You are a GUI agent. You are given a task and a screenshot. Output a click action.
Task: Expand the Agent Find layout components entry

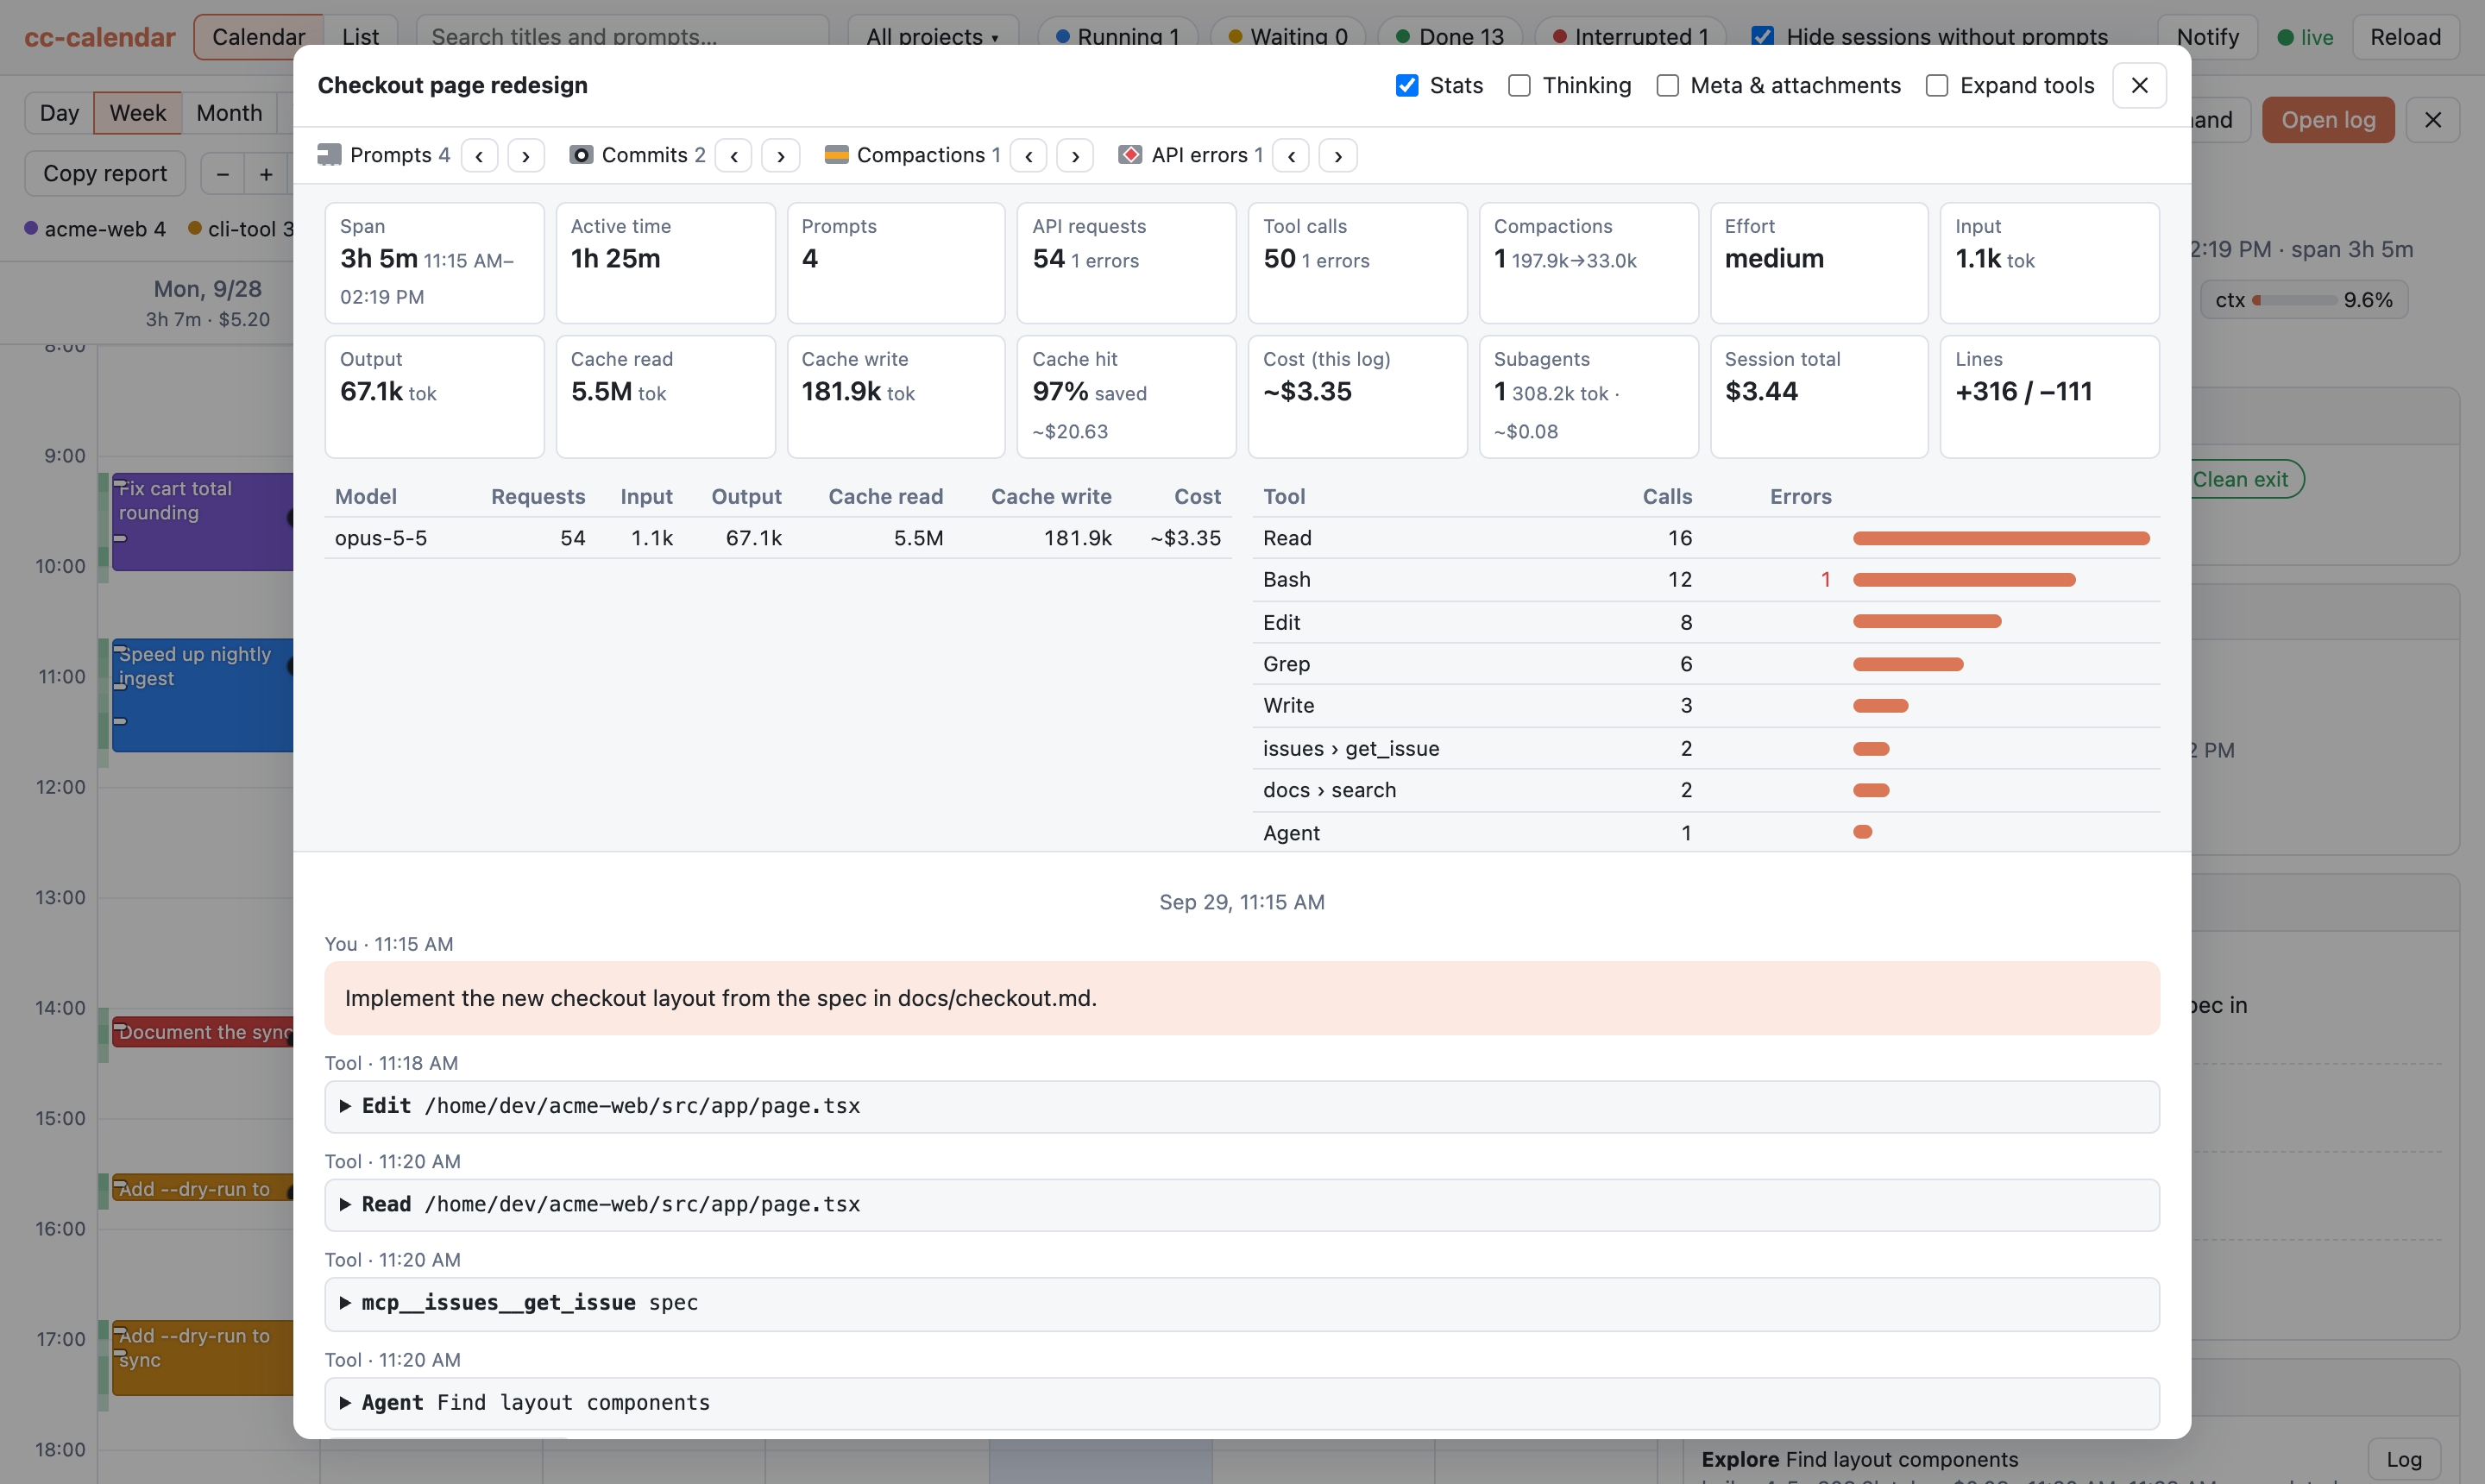[x=1241, y=1403]
